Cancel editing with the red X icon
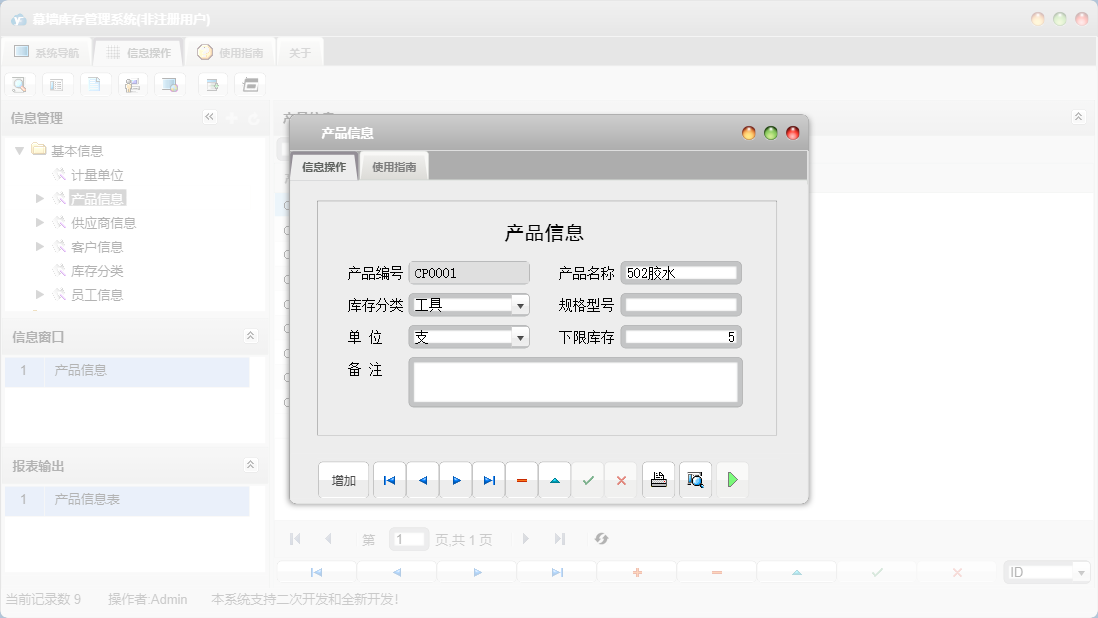Image resolution: width=1098 pixels, height=618 pixels. click(621, 480)
